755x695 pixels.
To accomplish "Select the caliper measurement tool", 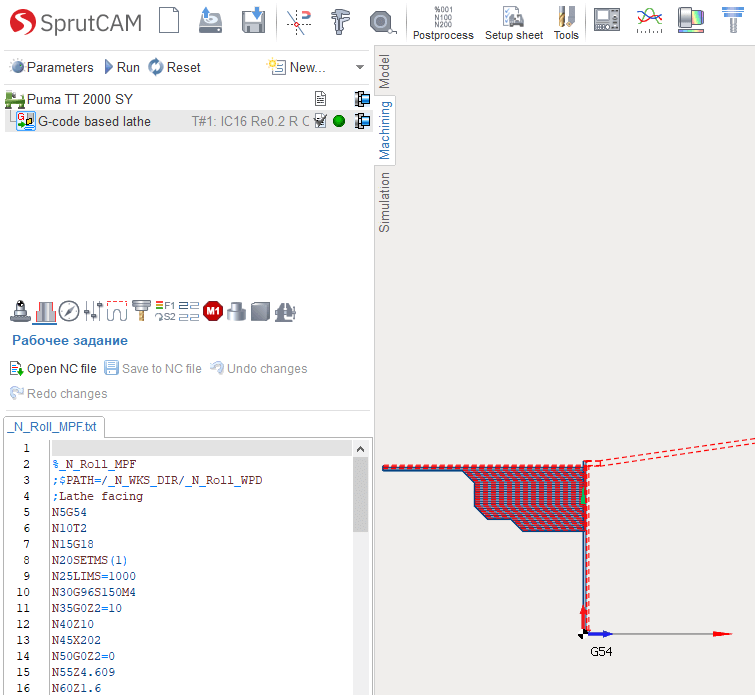I will tap(340, 22).
